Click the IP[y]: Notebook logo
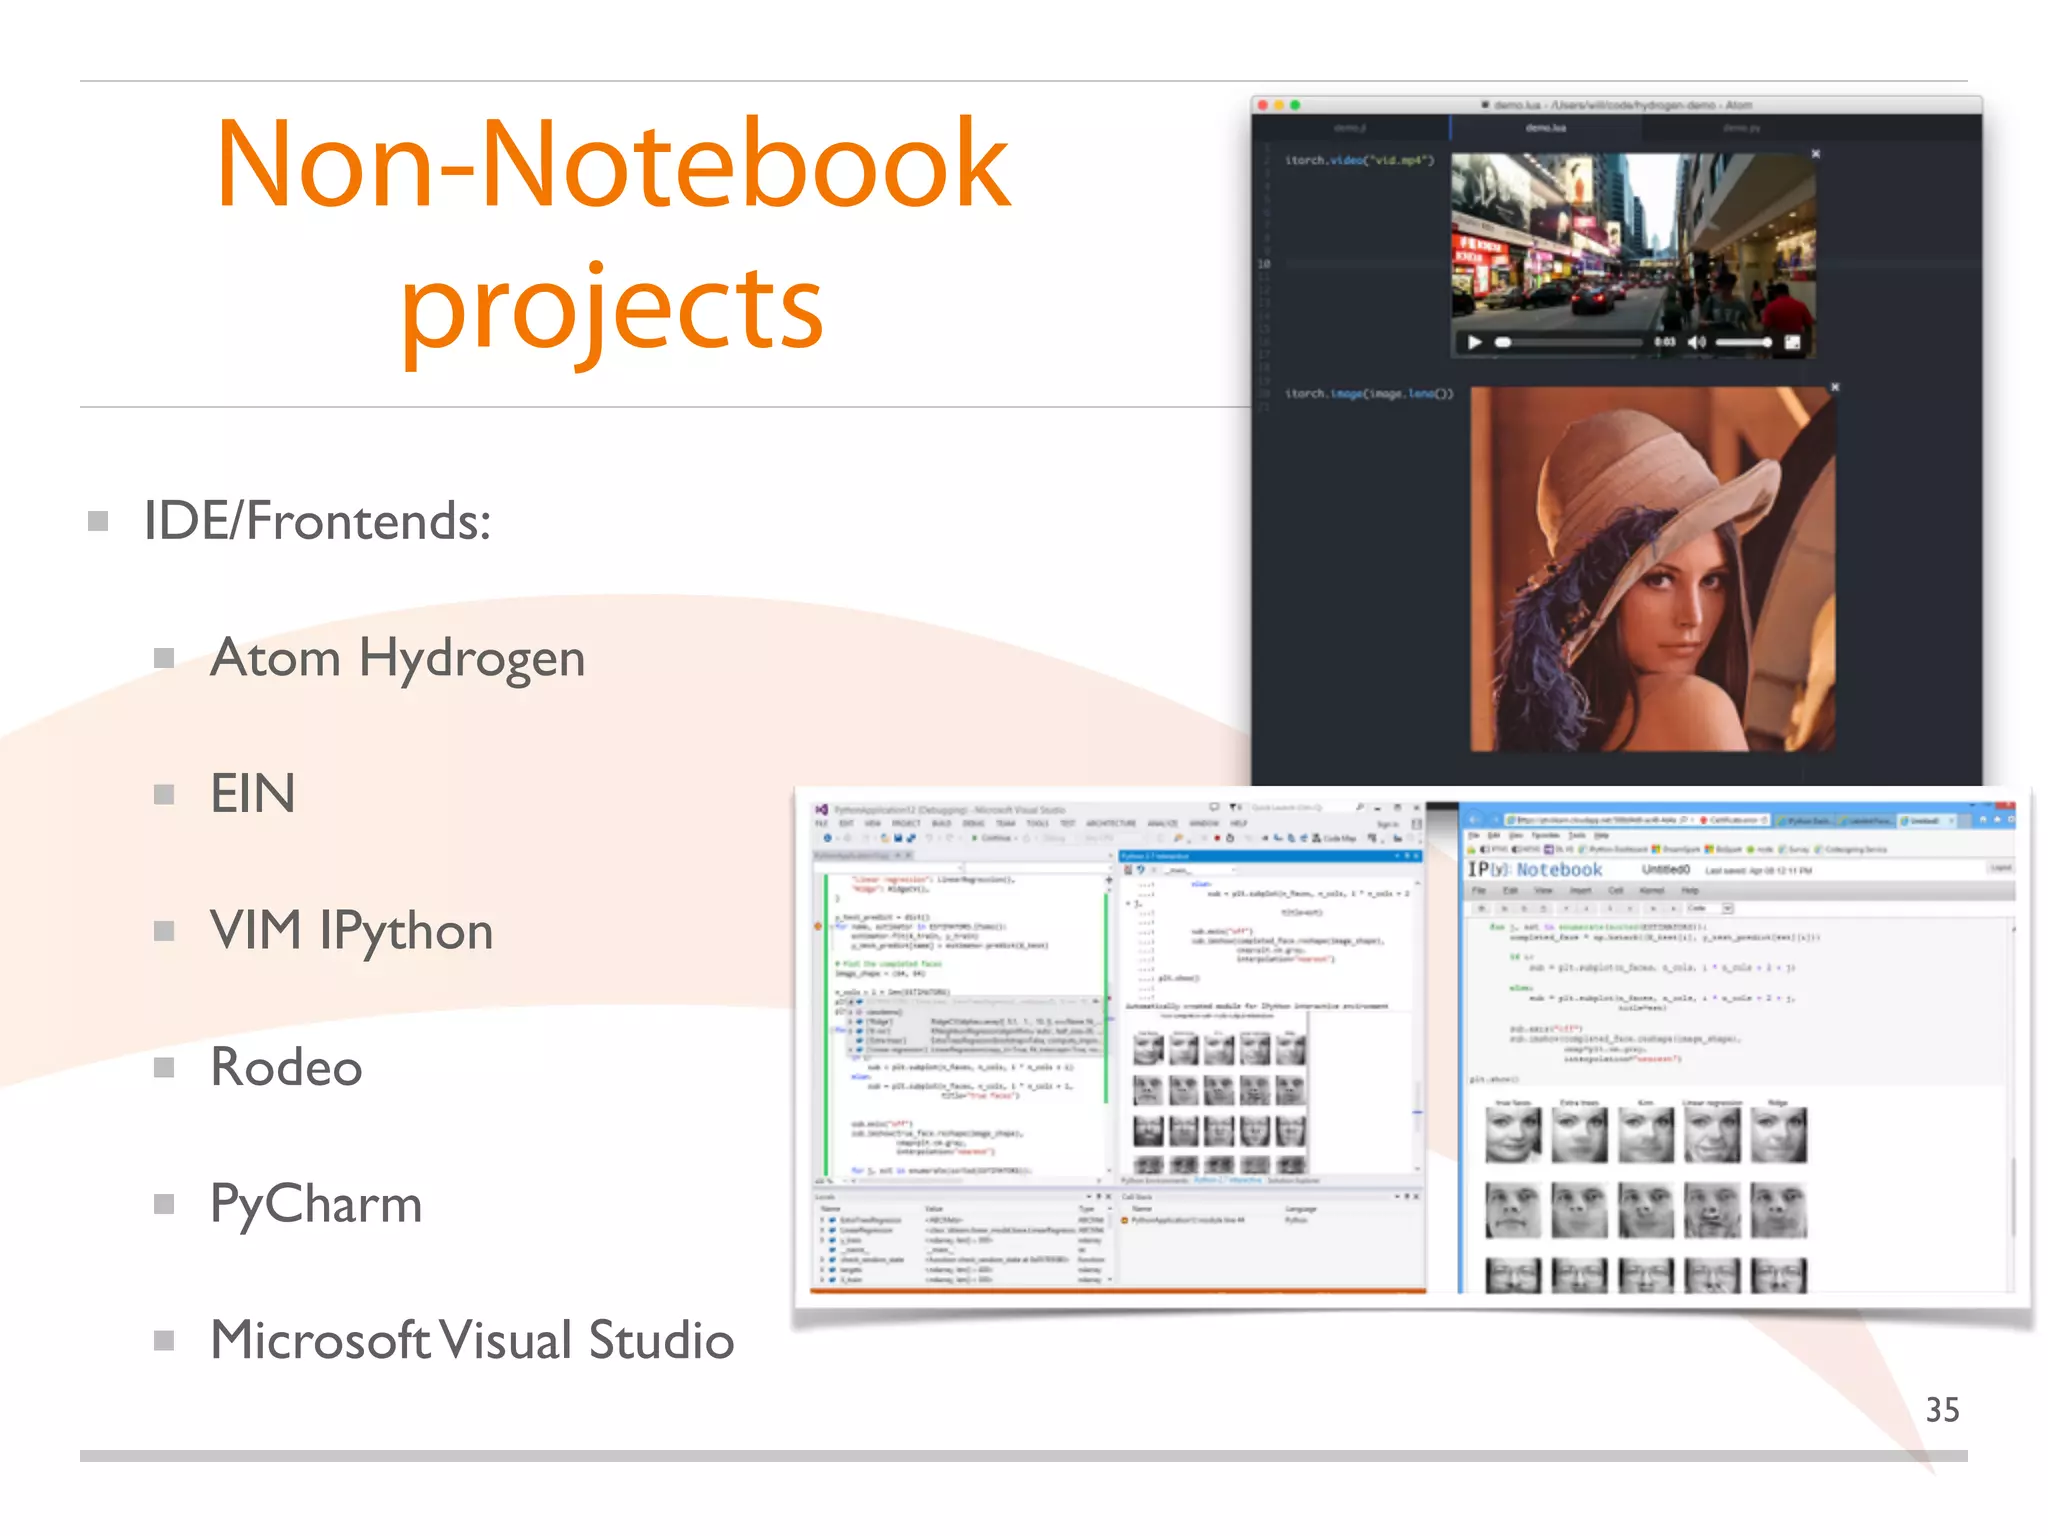 (1535, 870)
